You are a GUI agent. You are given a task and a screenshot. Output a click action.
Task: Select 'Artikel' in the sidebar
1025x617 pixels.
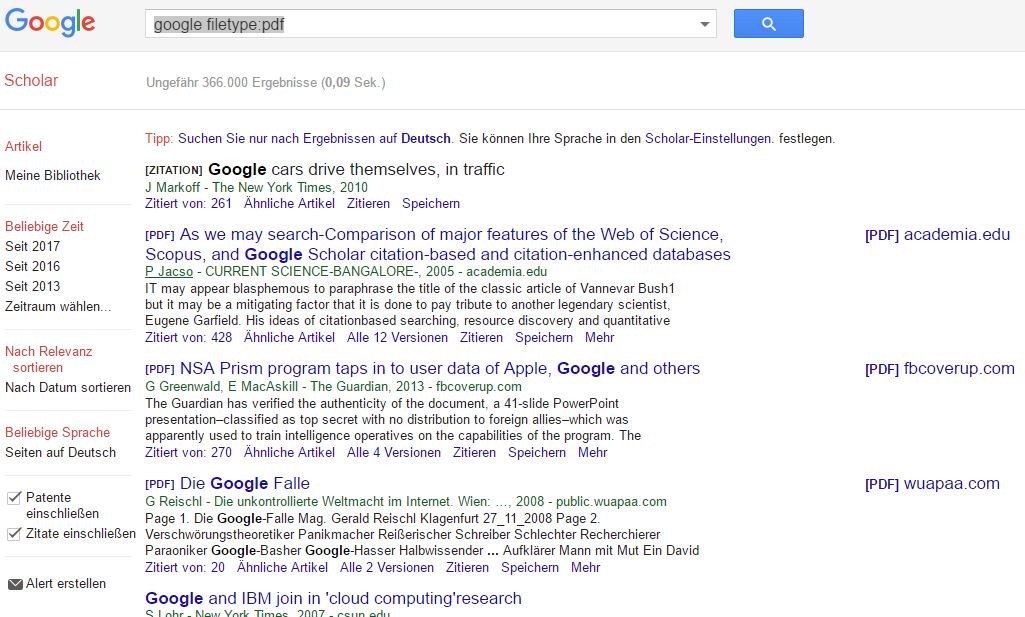tap(24, 146)
